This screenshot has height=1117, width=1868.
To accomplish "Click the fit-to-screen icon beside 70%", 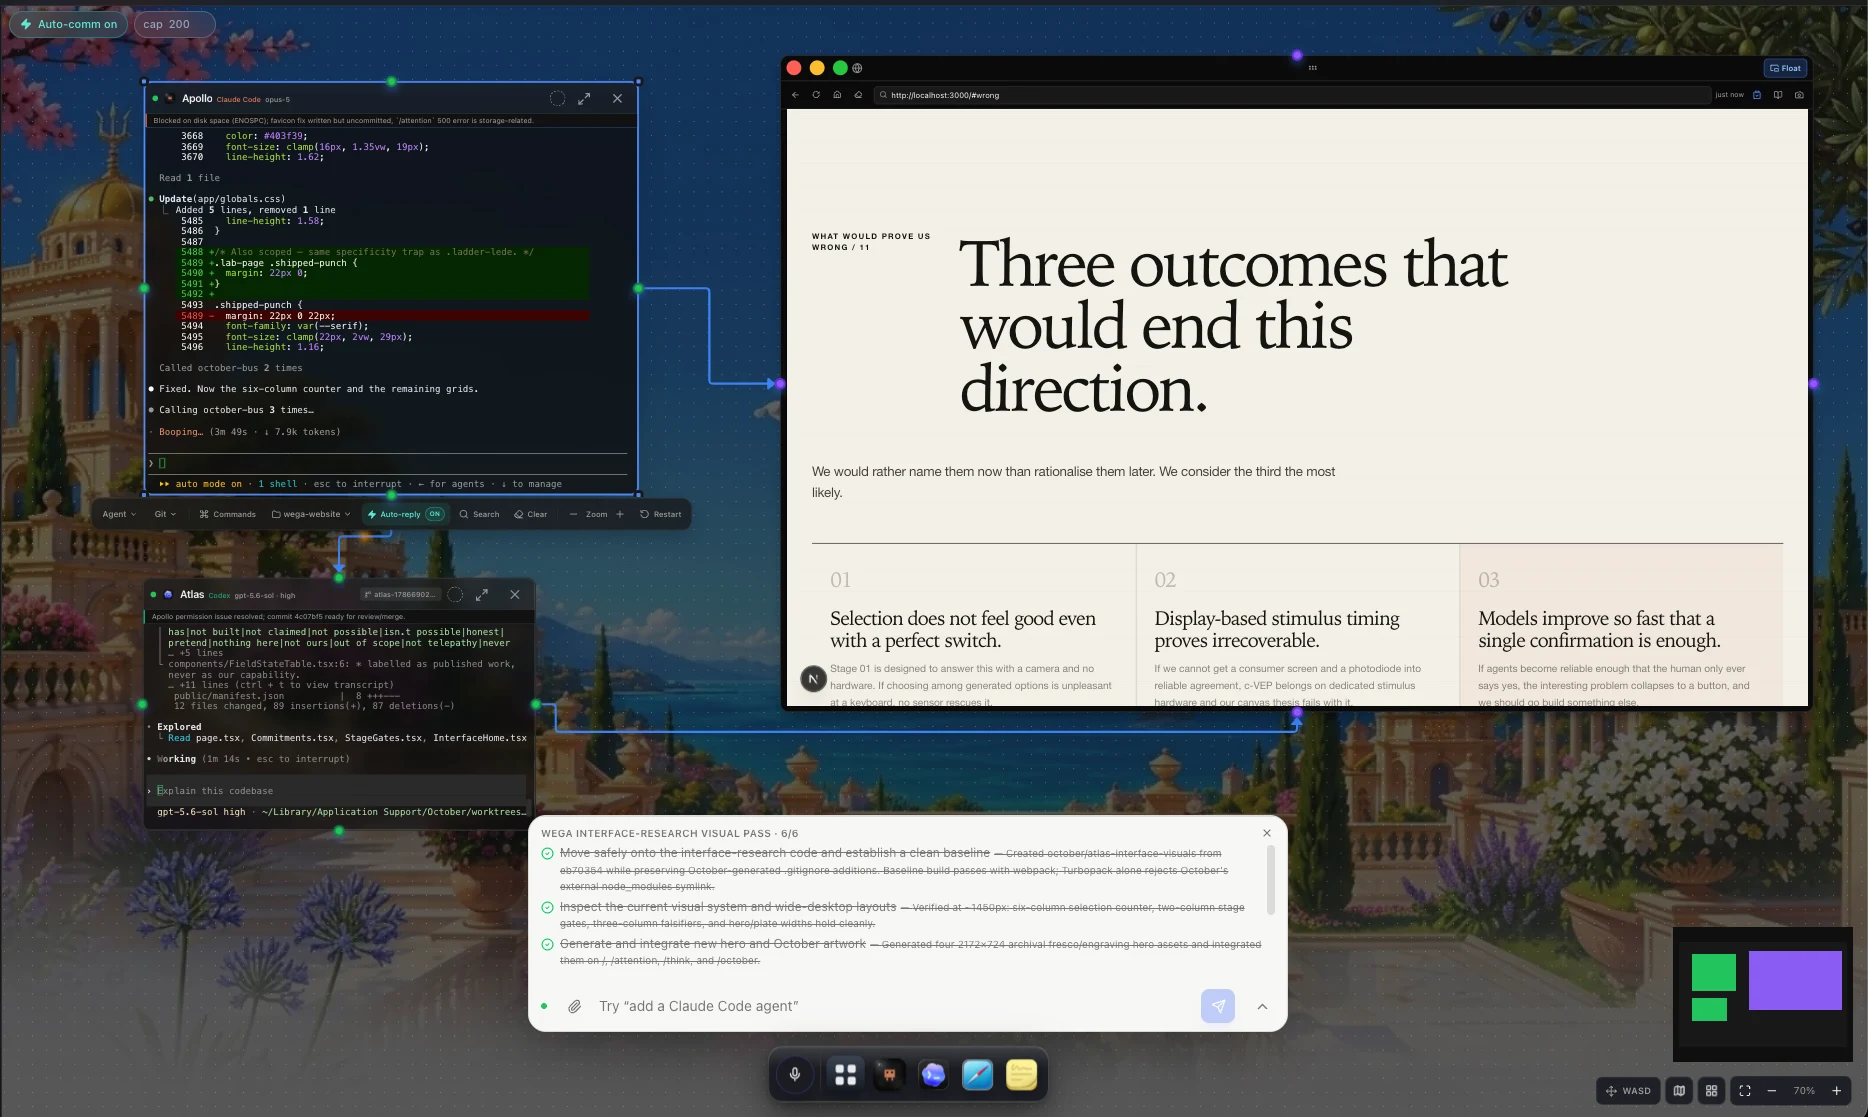I will pos(1745,1091).
